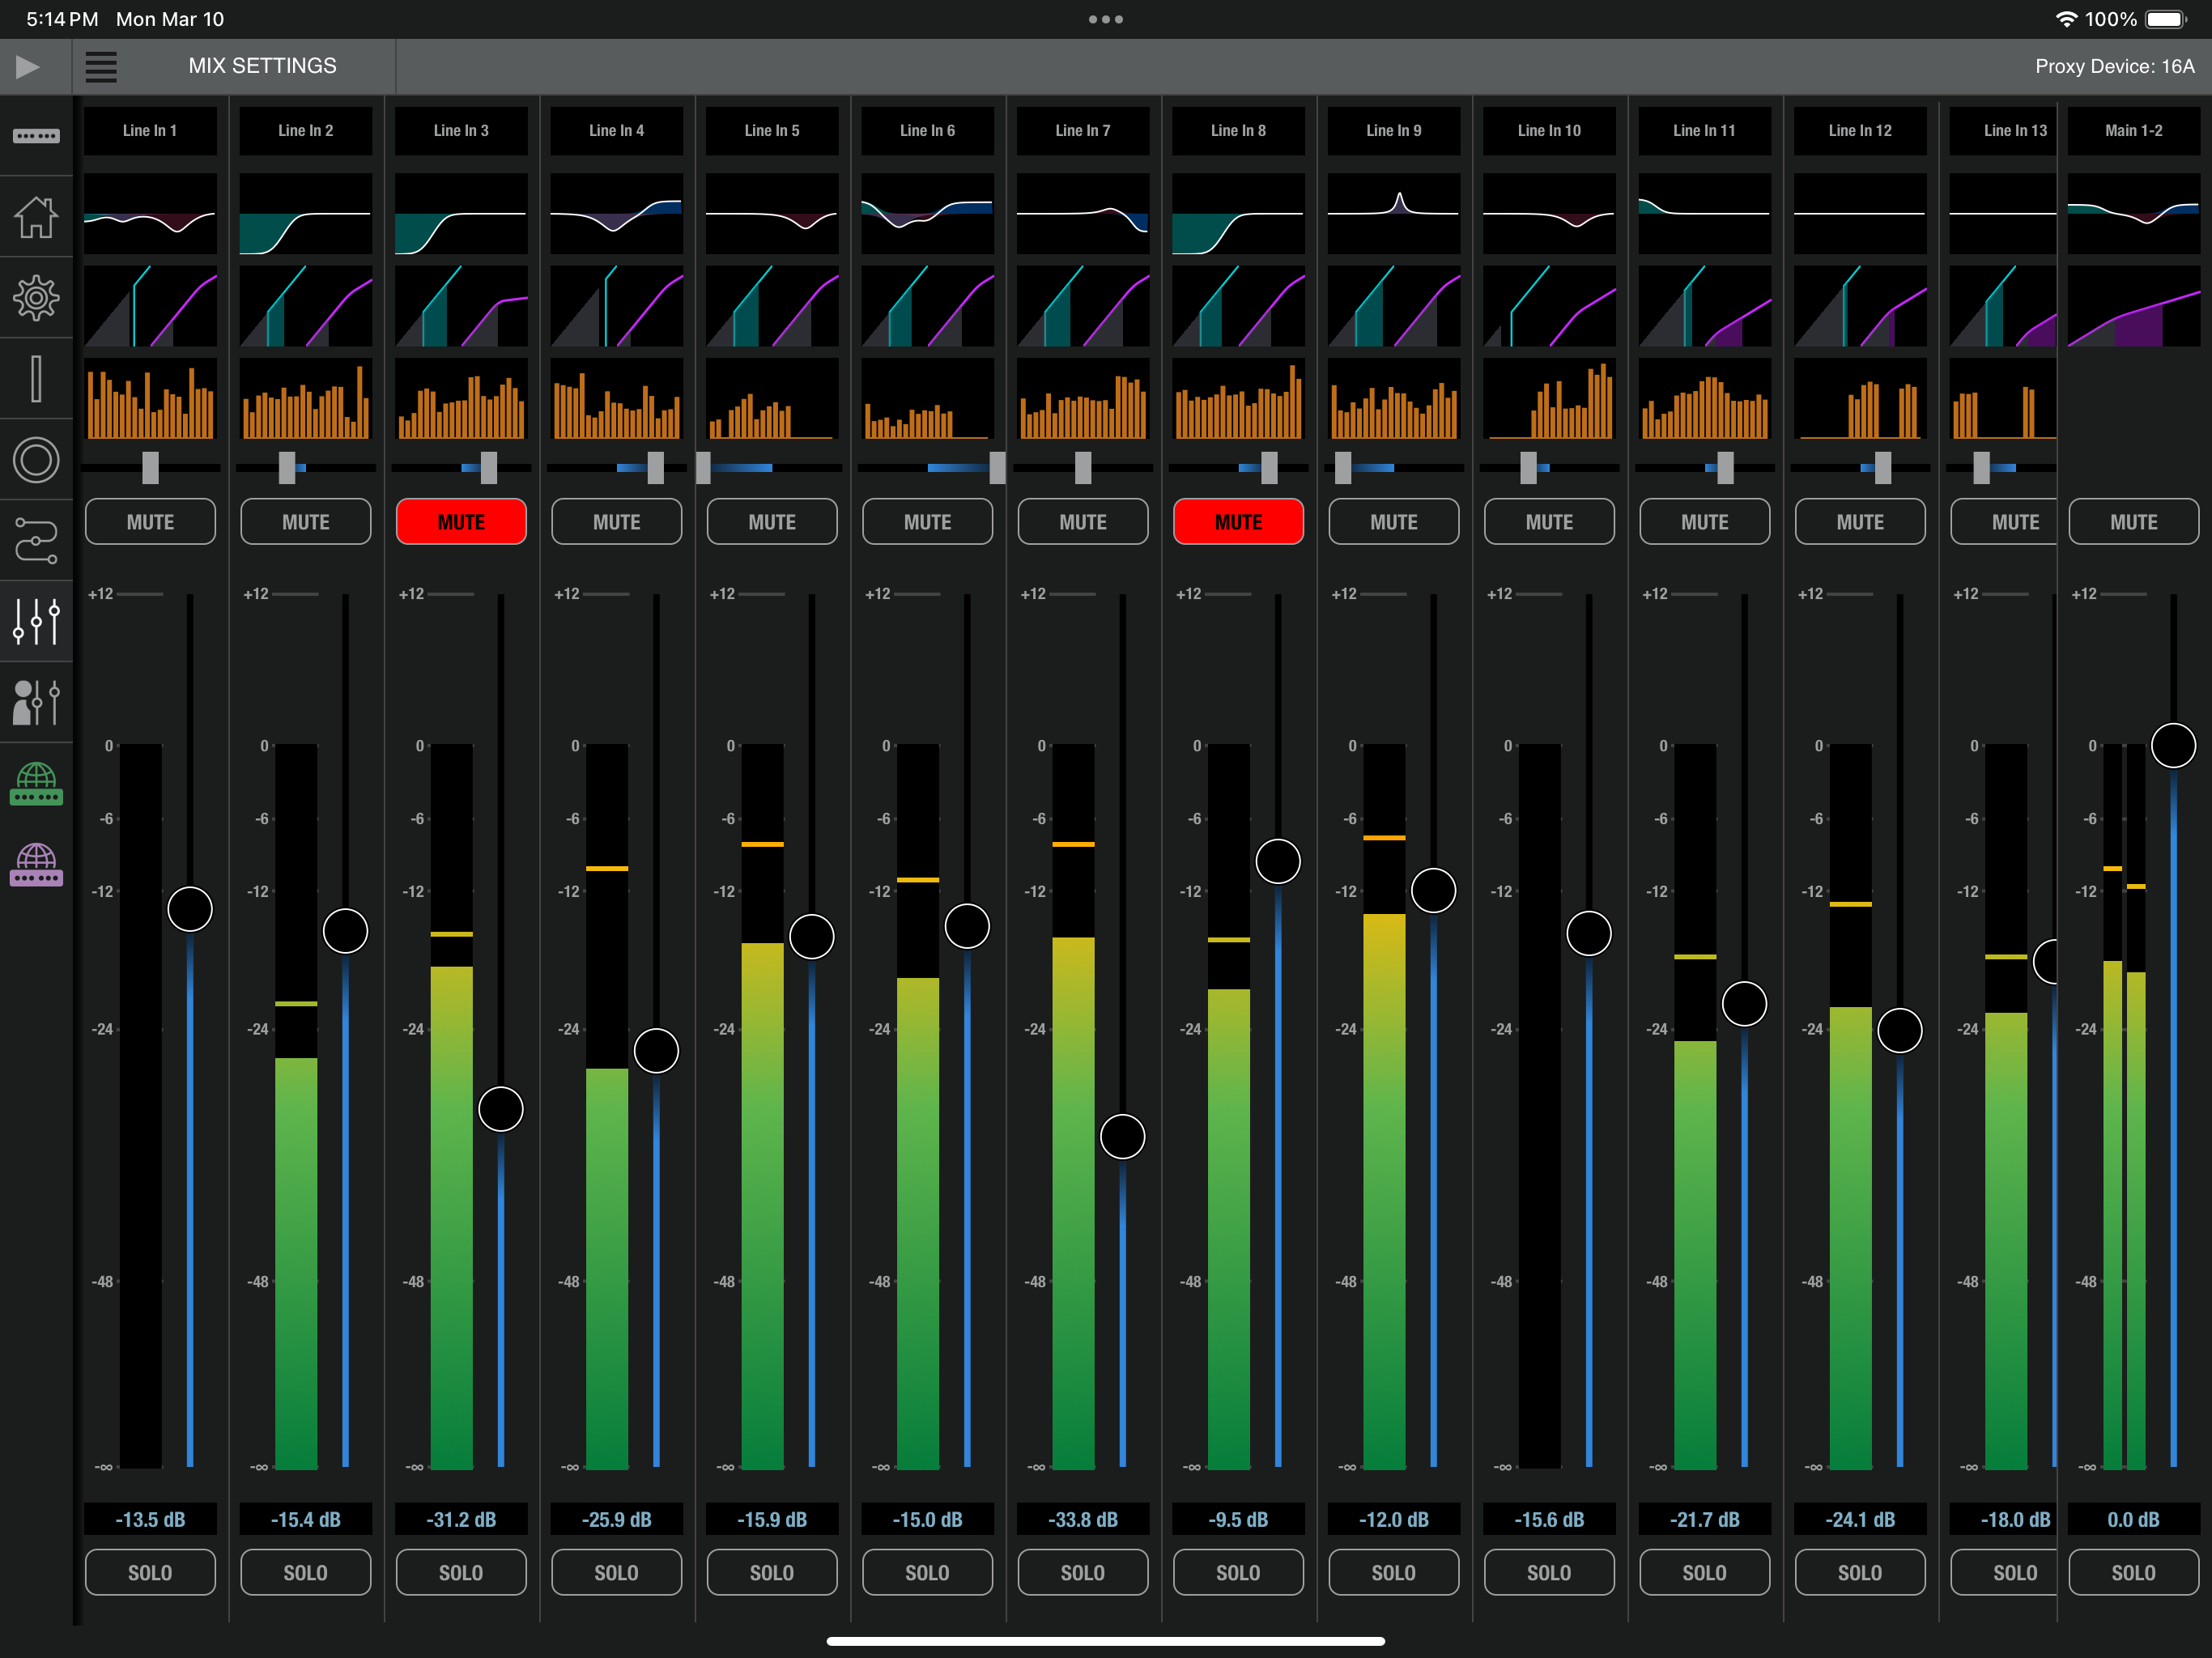The height and width of the screenshot is (1658, 2212).
Task: Solo Line In 11 channel
Action: 1704,1572
